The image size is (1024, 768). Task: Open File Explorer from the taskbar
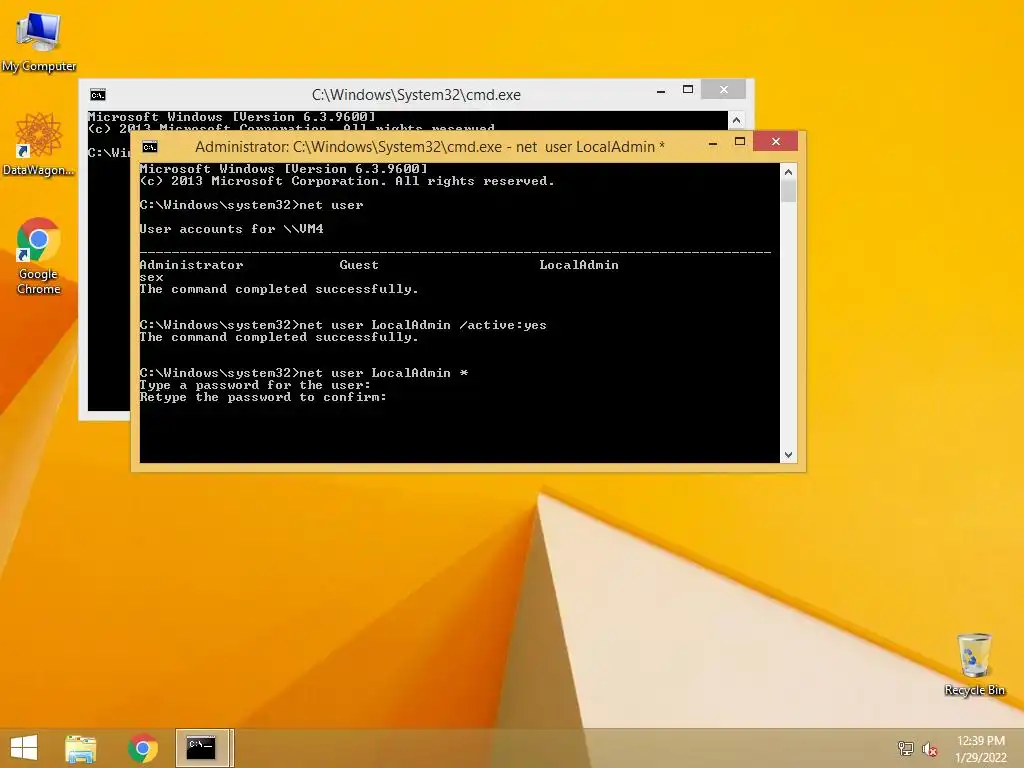pyautogui.click(x=80, y=748)
